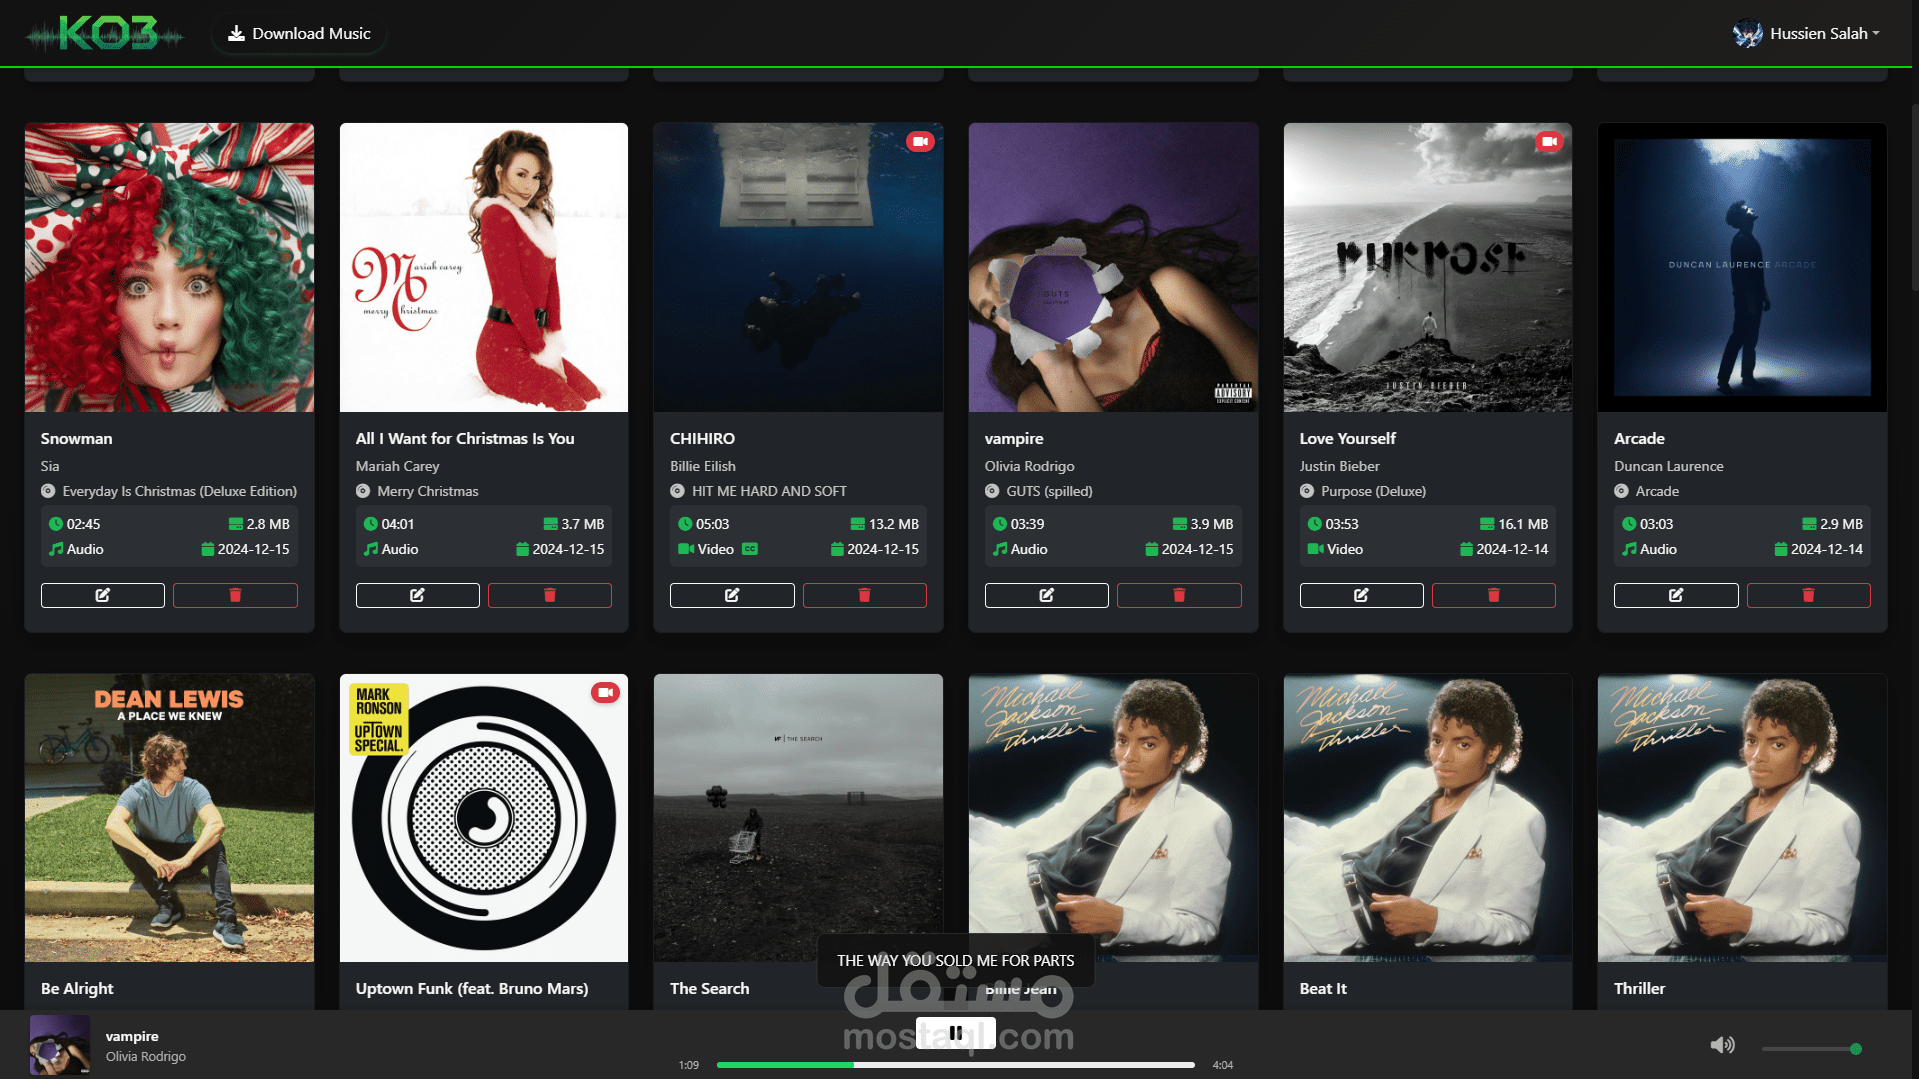Click the lyric line THE WAY YOU SOLD ME FOR PARTS

[x=956, y=961]
